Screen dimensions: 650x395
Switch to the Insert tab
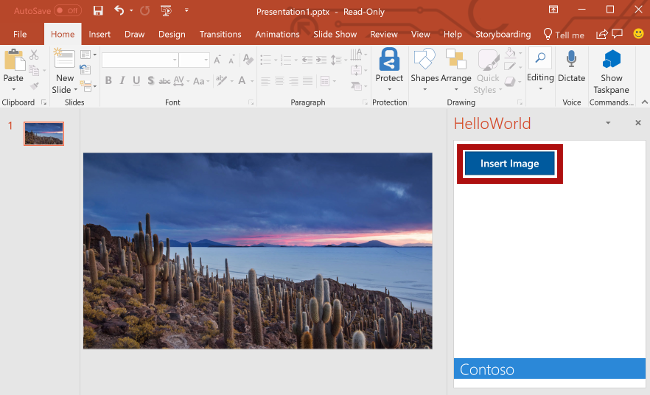click(x=99, y=34)
